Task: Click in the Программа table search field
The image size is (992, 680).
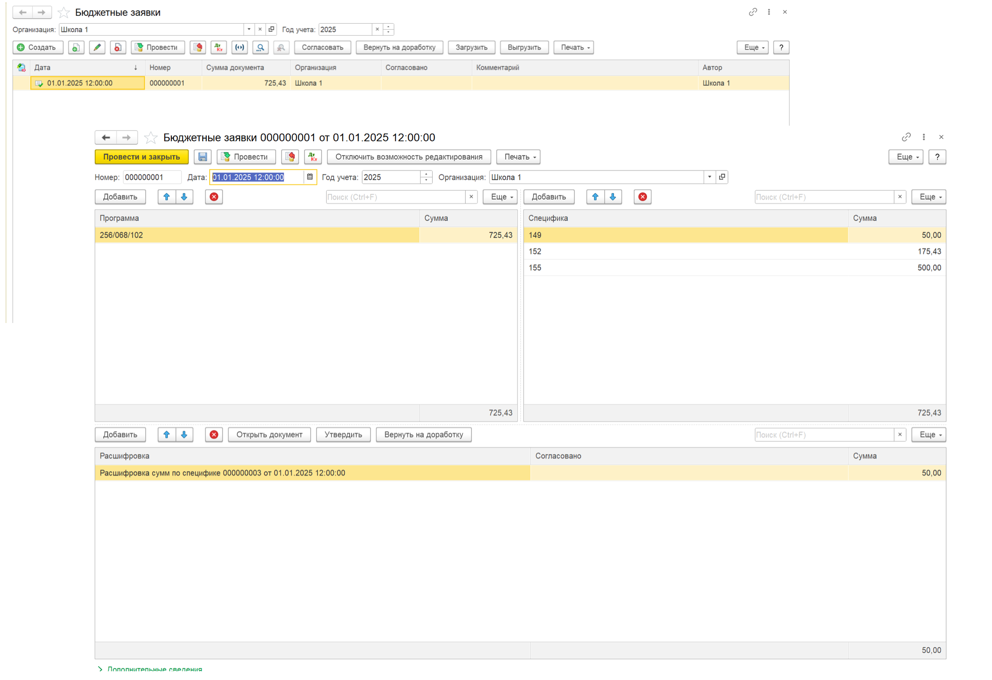Action: point(396,197)
